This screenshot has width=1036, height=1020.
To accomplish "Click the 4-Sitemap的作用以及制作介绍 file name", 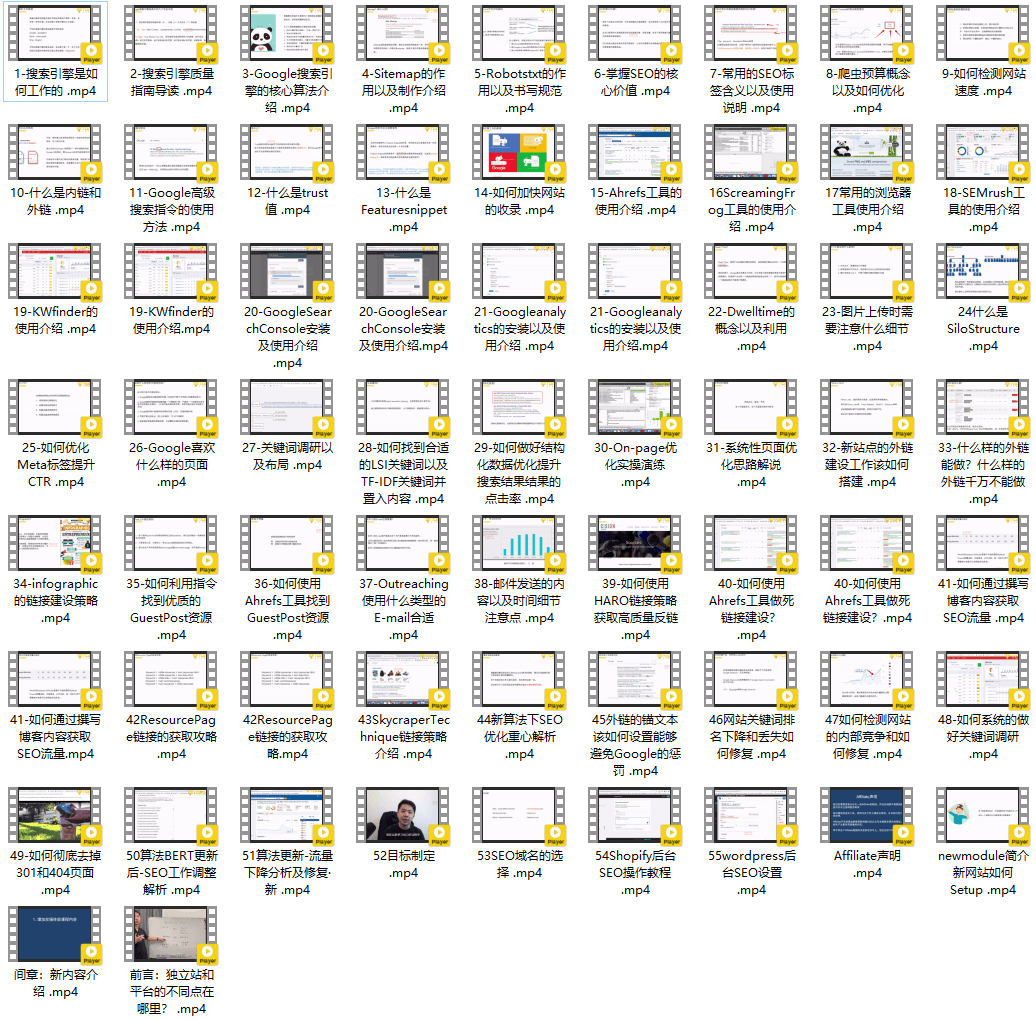I will (x=403, y=91).
